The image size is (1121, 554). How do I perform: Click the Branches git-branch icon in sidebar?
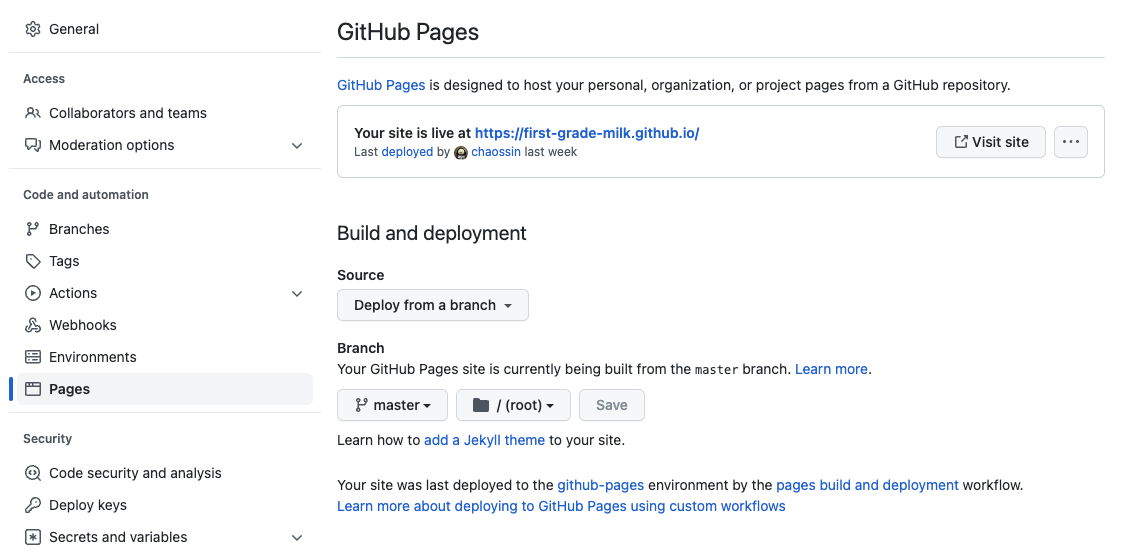coord(32,229)
